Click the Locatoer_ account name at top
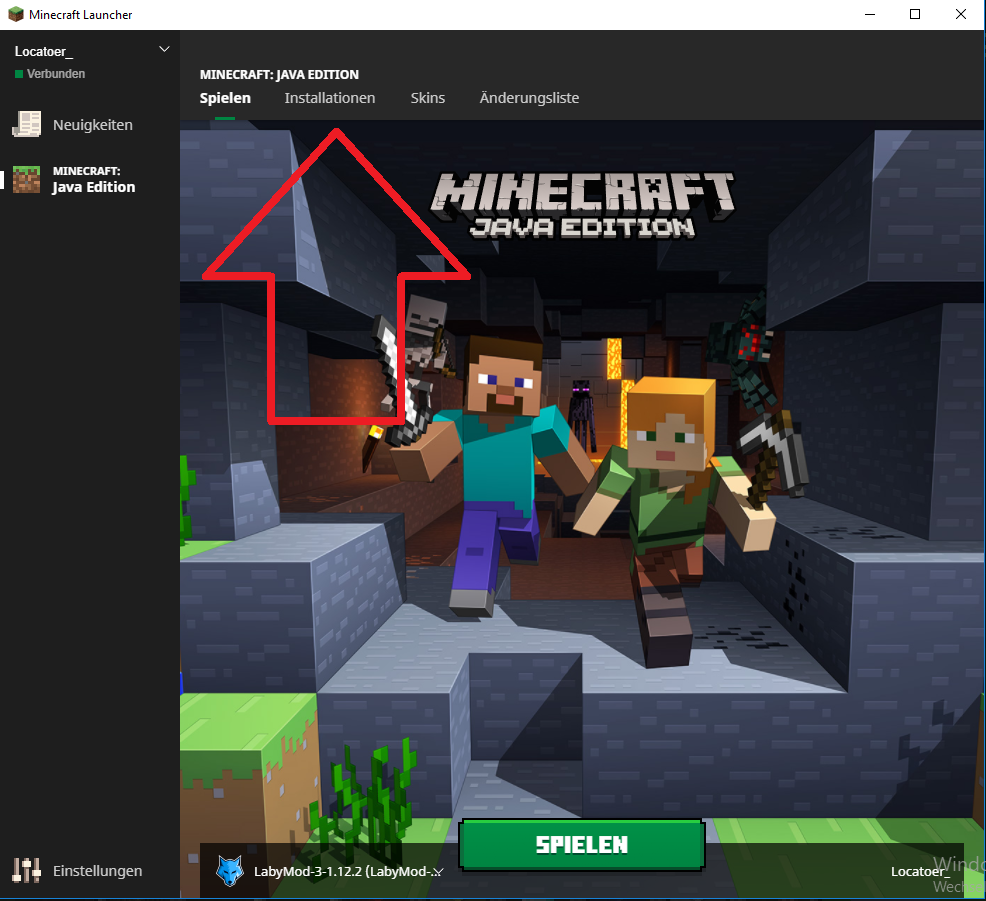Image resolution: width=986 pixels, height=901 pixels. [x=44, y=52]
